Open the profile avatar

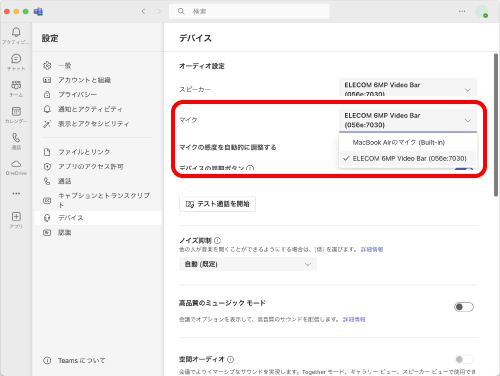point(481,12)
